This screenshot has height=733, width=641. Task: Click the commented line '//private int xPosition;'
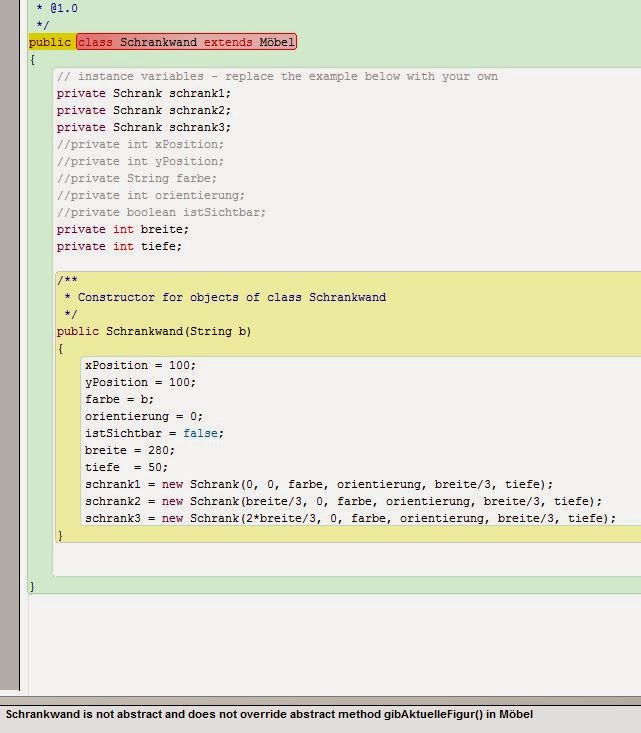pos(140,144)
